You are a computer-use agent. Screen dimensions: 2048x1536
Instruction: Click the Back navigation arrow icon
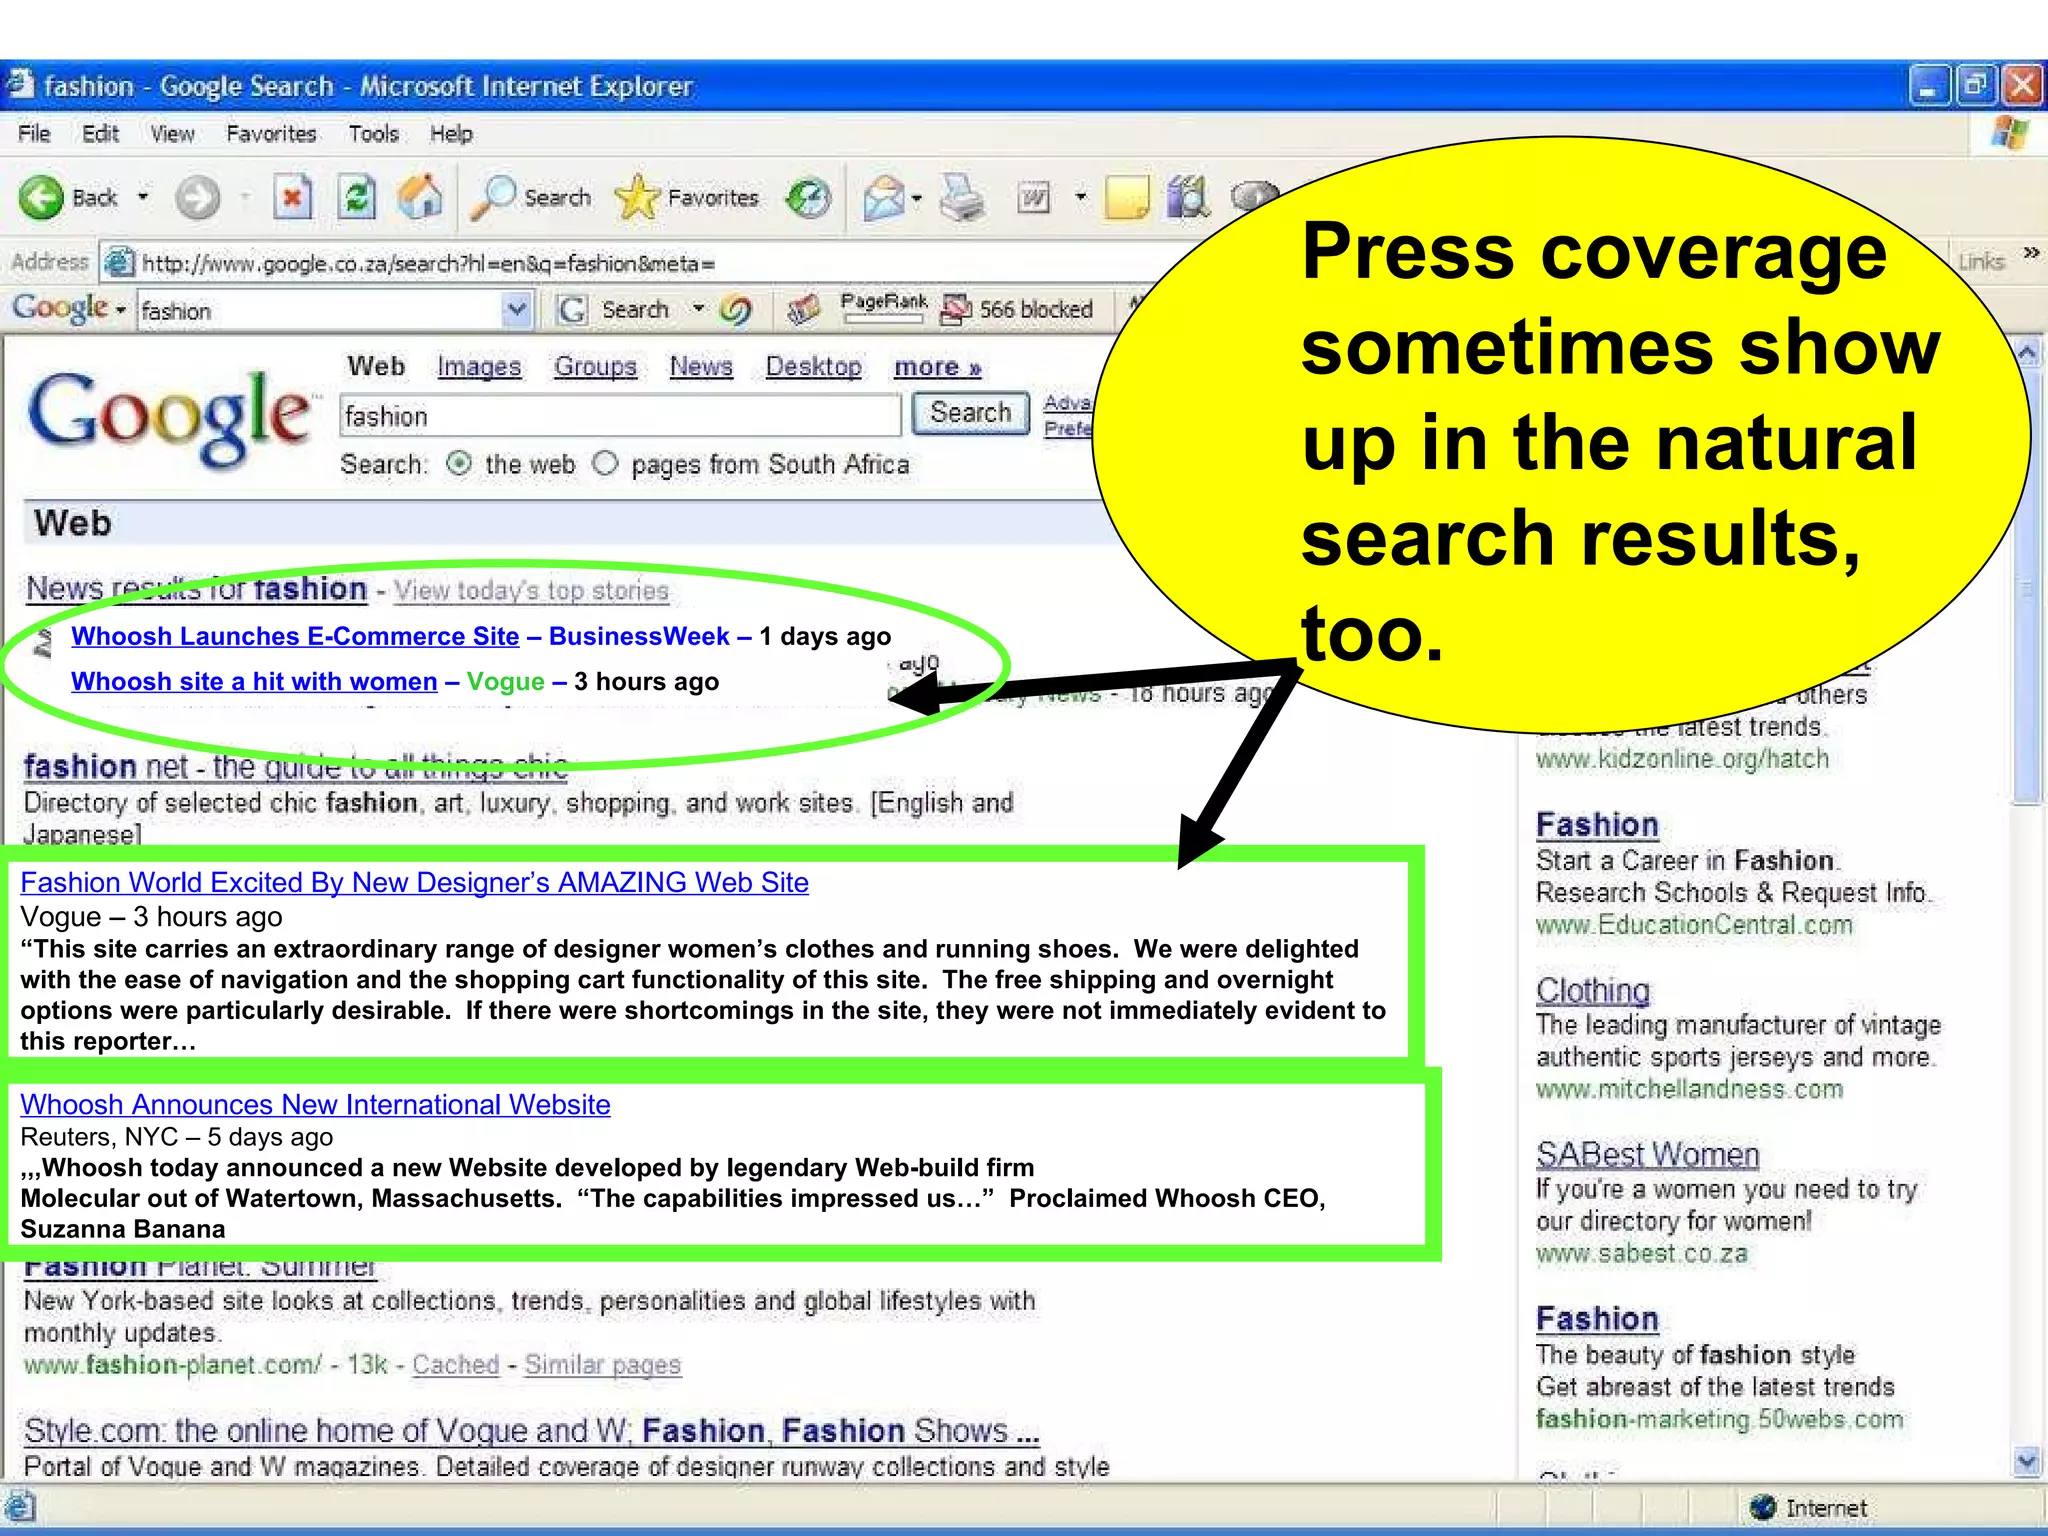(41, 198)
